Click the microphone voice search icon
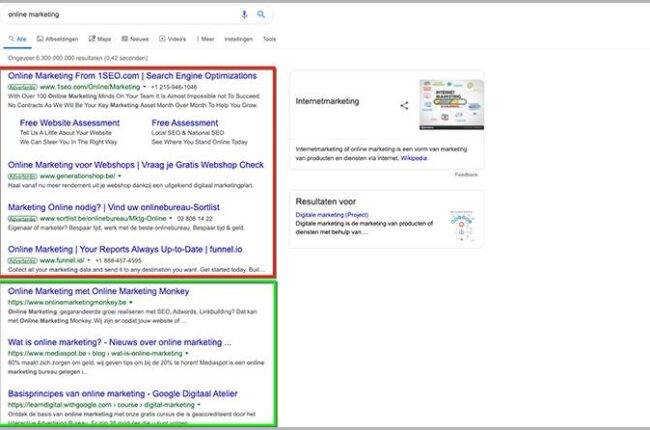 pyautogui.click(x=244, y=15)
